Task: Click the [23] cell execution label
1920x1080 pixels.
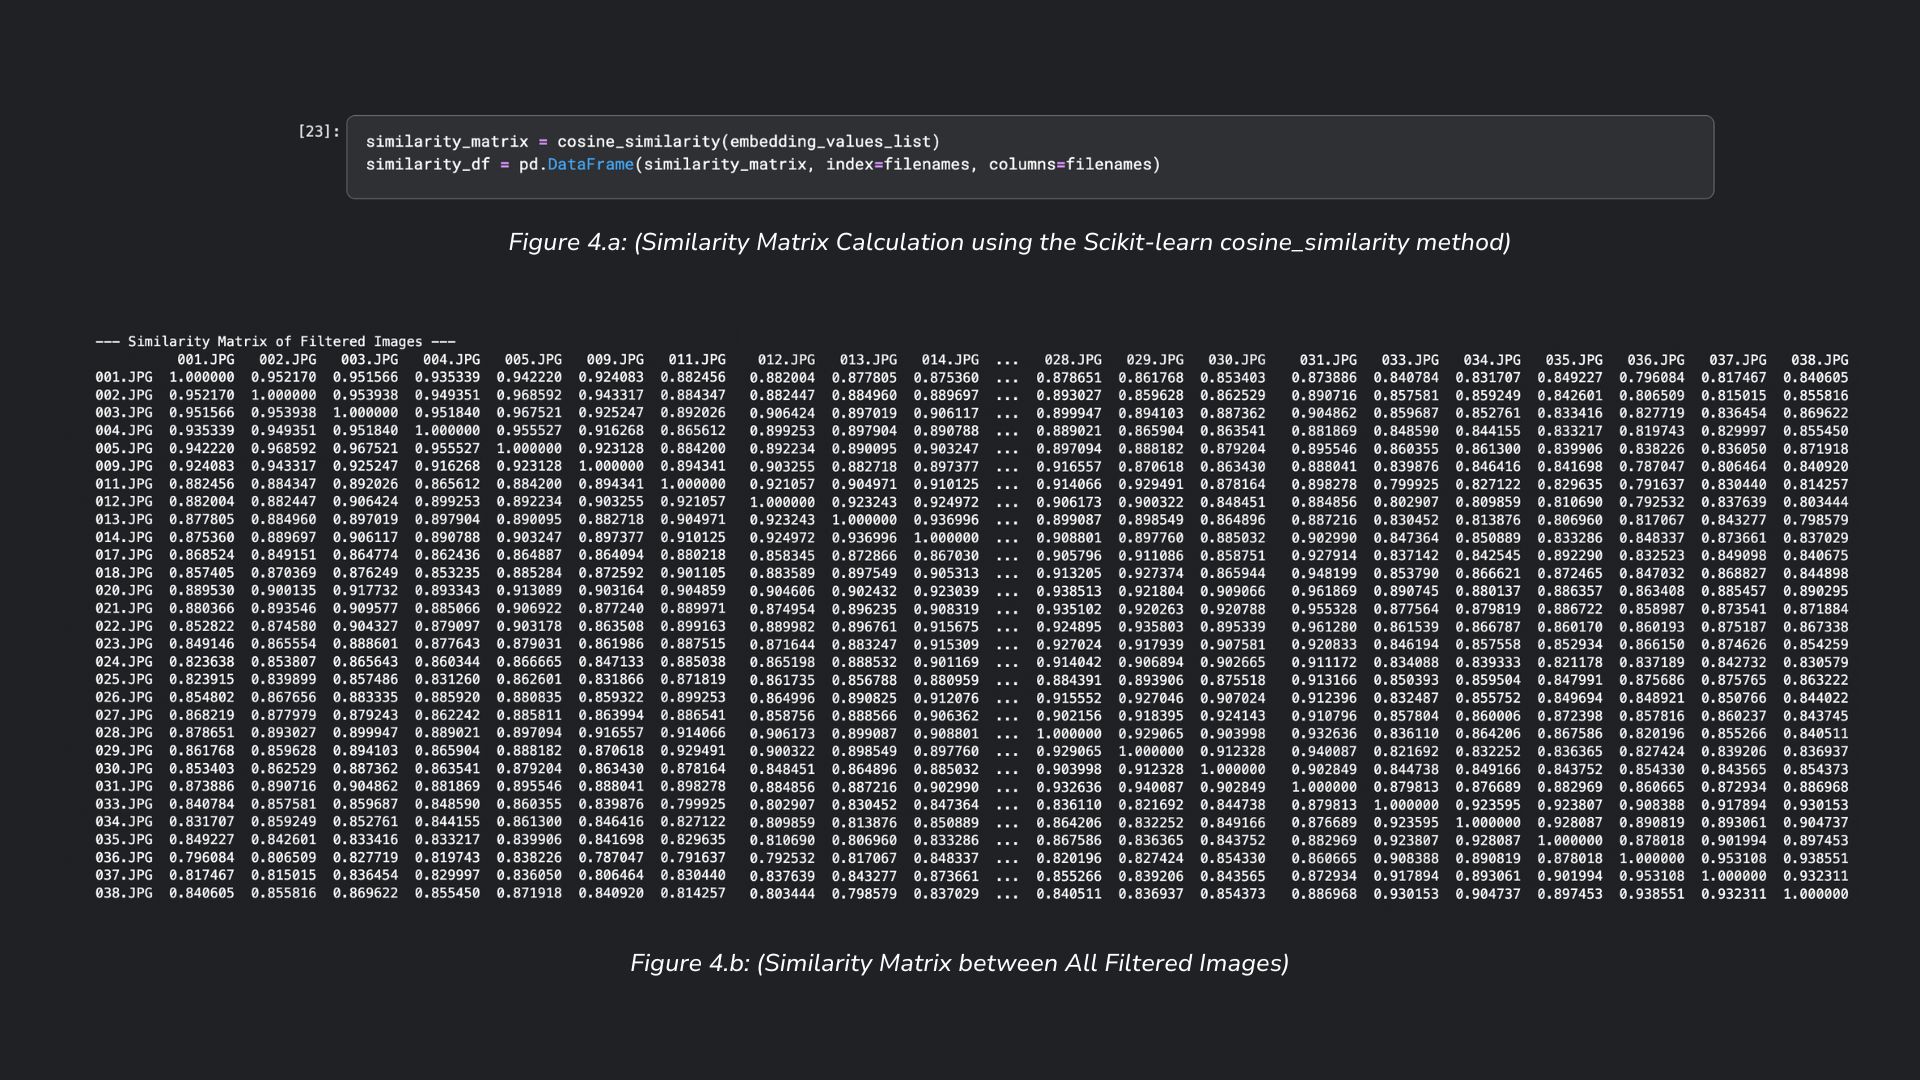Action: [x=319, y=131]
